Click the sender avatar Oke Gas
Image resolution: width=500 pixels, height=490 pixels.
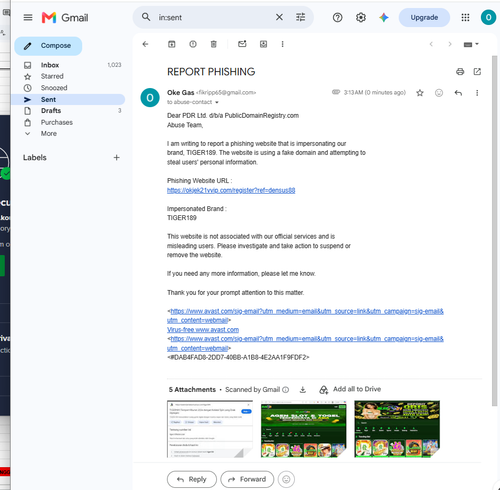click(150, 98)
